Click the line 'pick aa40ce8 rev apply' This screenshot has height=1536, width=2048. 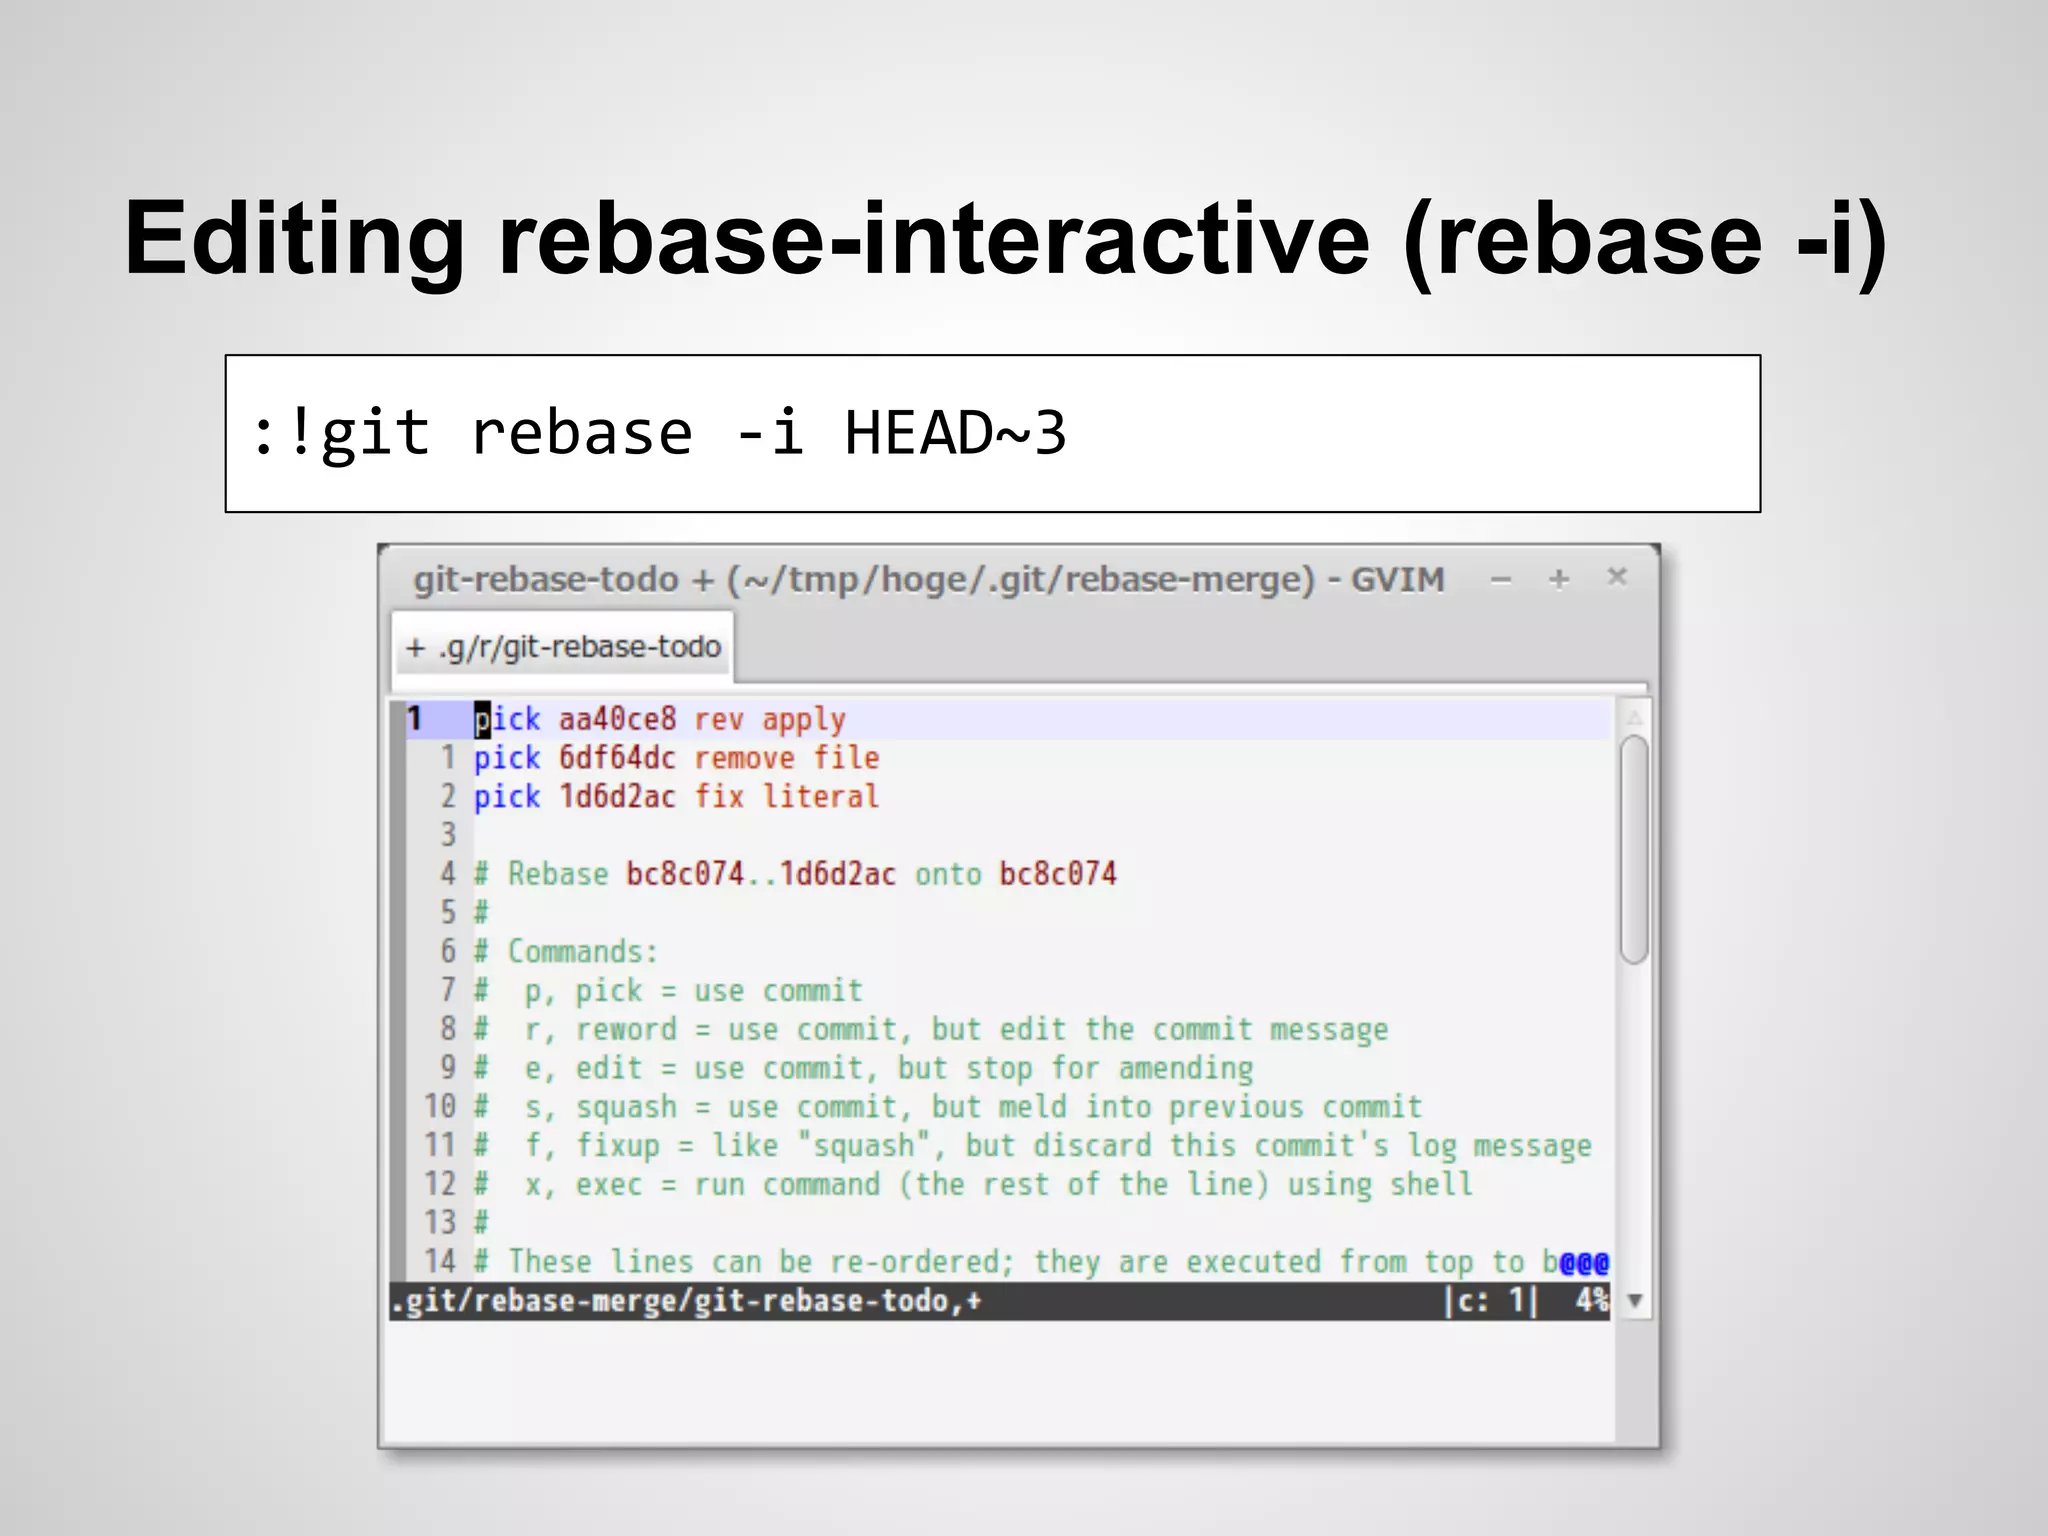[x=660, y=719]
